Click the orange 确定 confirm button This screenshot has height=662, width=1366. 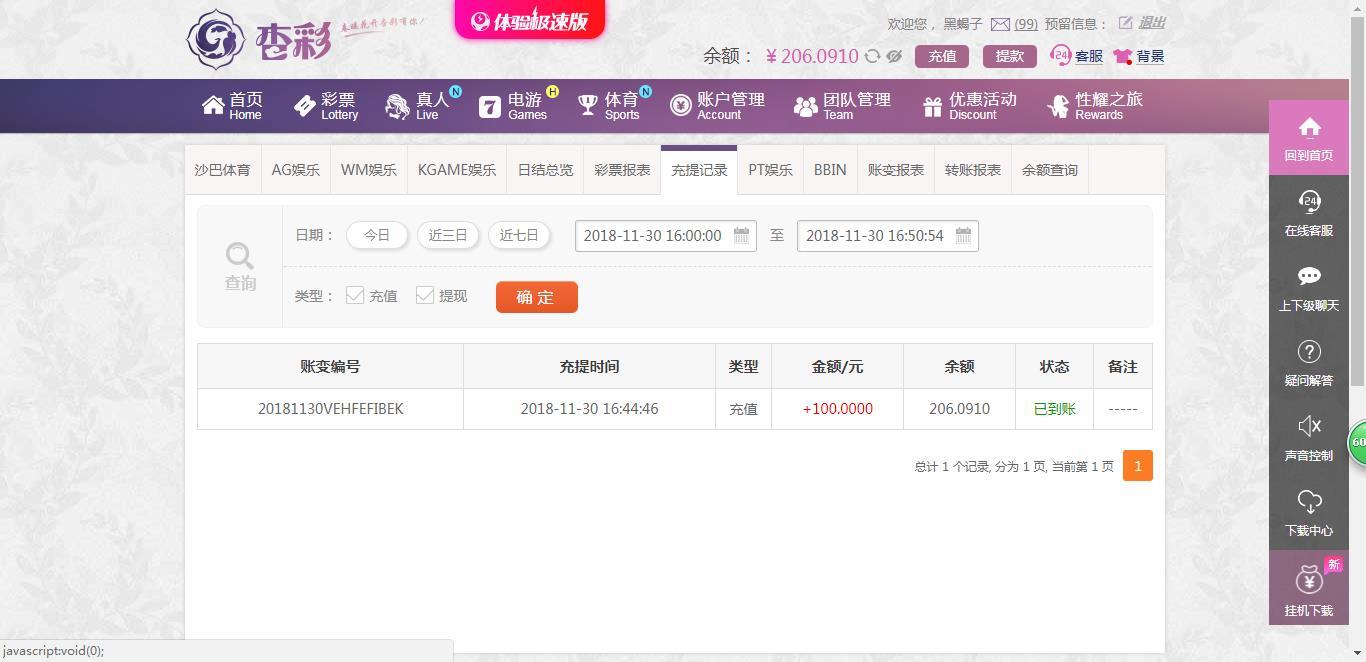(x=537, y=297)
